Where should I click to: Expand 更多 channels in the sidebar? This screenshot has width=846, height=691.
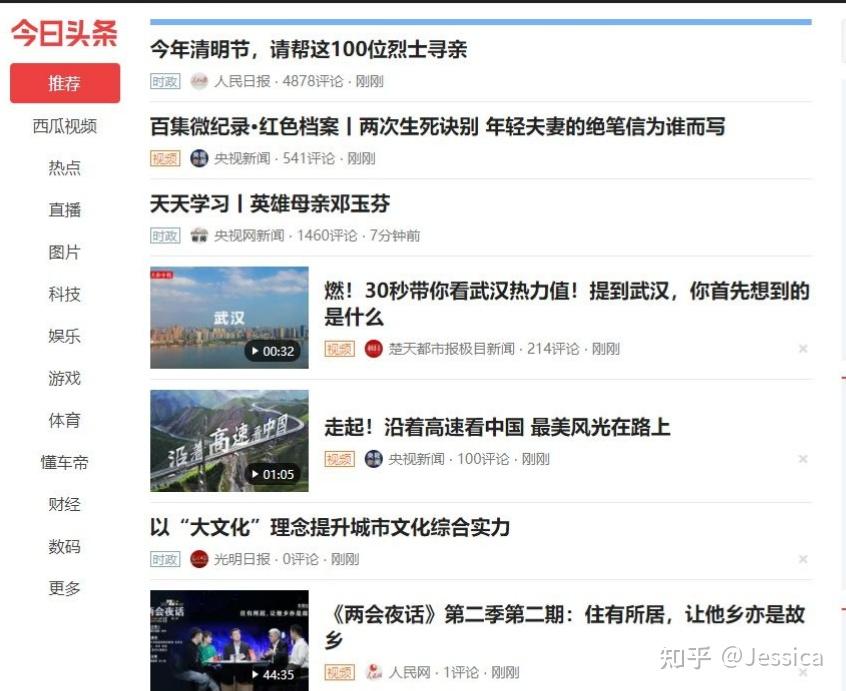(x=65, y=588)
